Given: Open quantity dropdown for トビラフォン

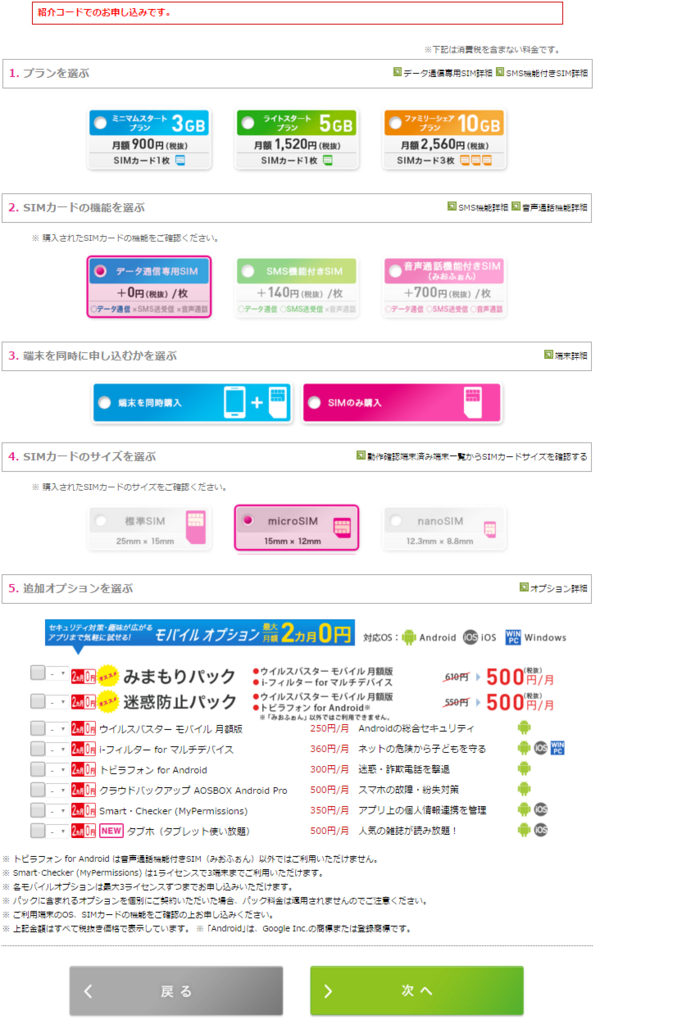Looking at the screenshot, I should (x=57, y=769).
